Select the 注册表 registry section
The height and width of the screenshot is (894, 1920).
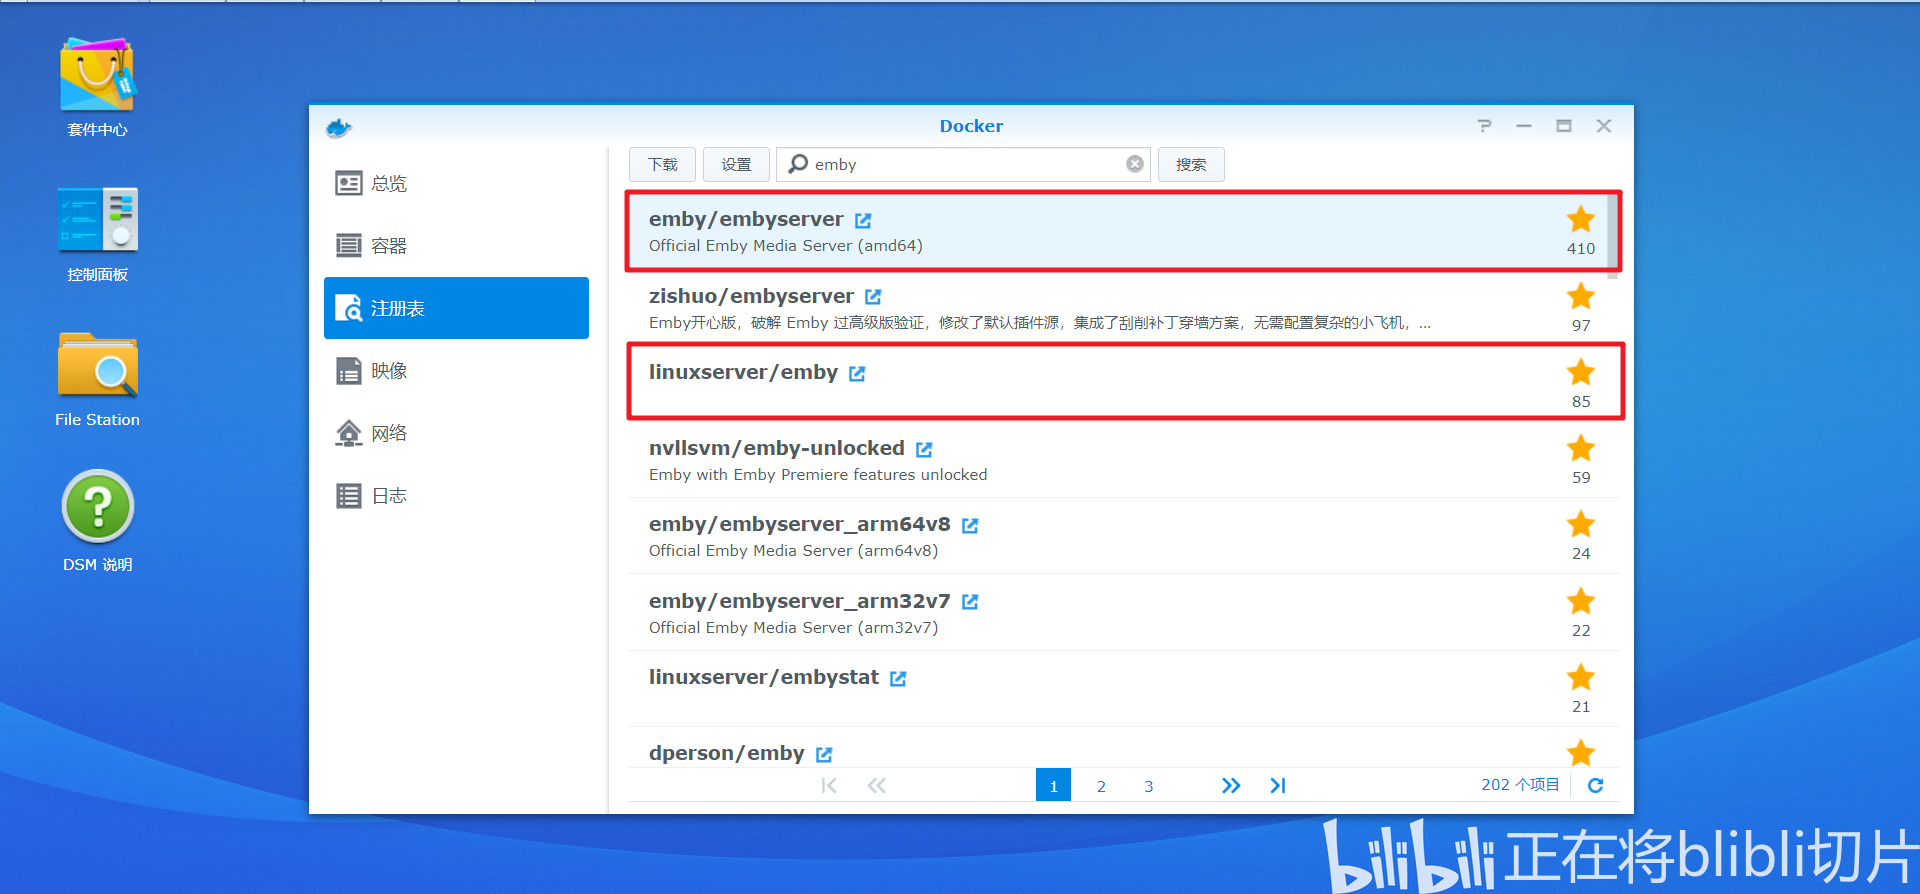456,308
